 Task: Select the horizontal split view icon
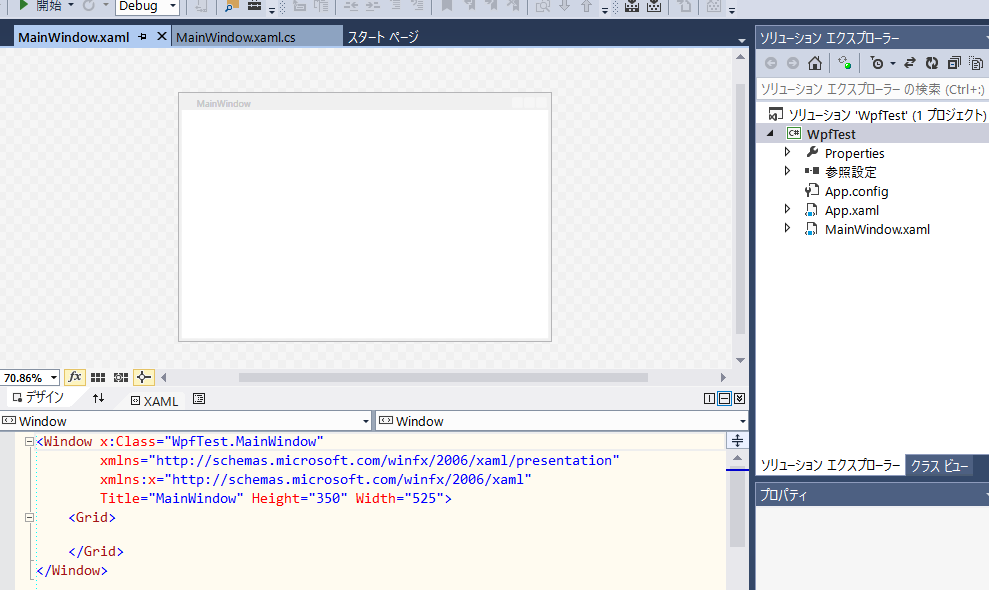(725, 398)
